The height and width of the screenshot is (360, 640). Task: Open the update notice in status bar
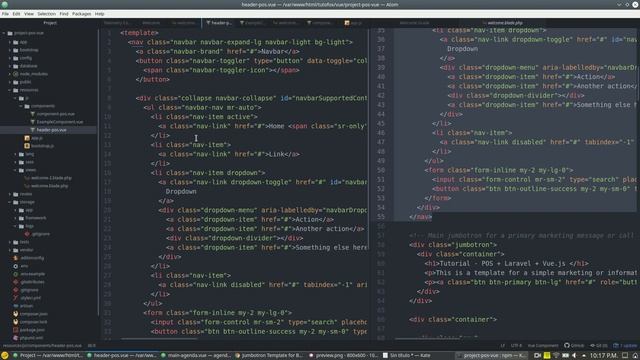(x=625, y=346)
